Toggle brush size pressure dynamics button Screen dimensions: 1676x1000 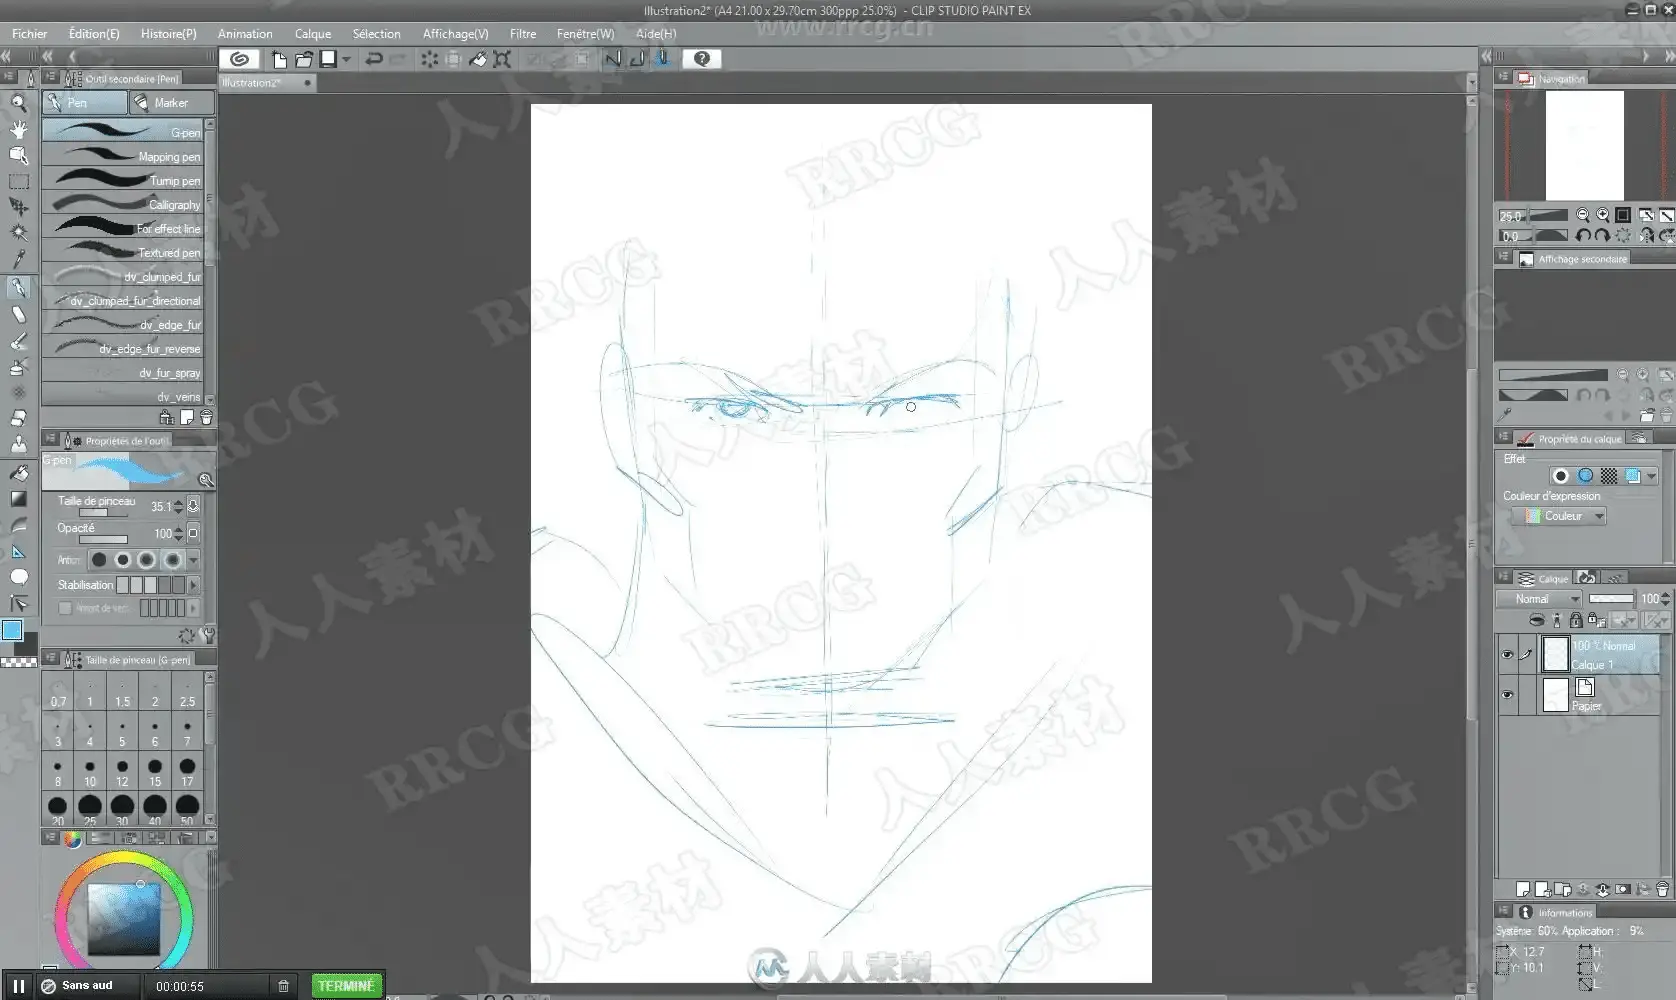tap(193, 506)
